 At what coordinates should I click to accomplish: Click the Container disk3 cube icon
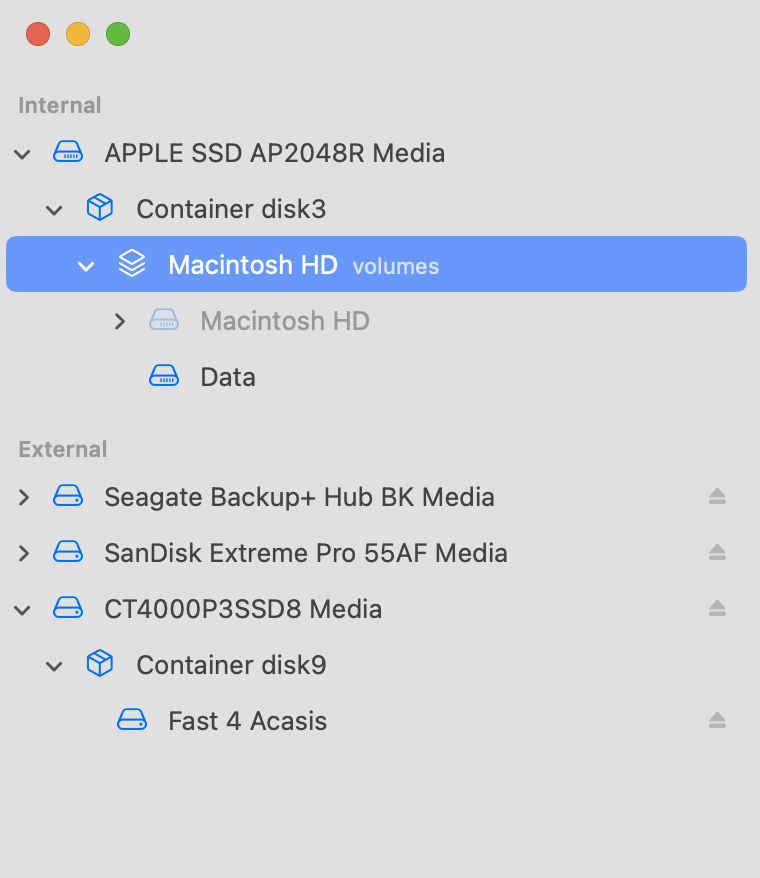(x=99, y=209)
